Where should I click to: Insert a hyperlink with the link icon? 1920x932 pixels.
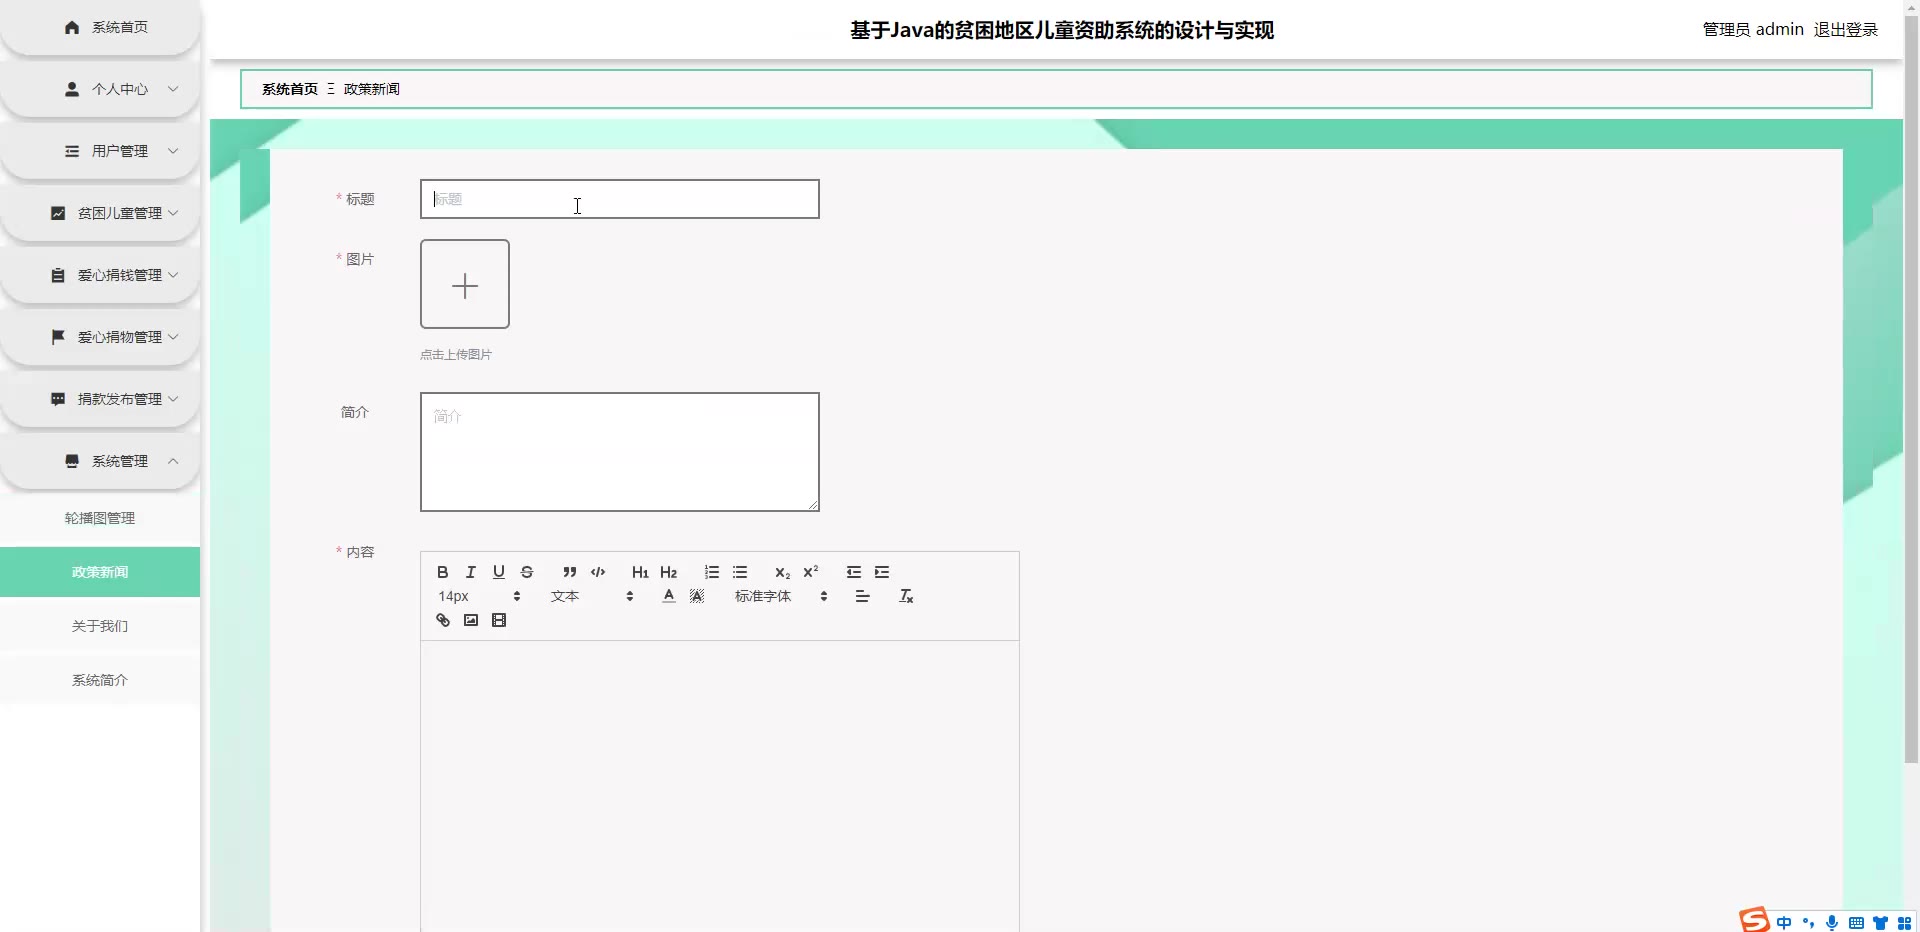click(x=443, y=620)
